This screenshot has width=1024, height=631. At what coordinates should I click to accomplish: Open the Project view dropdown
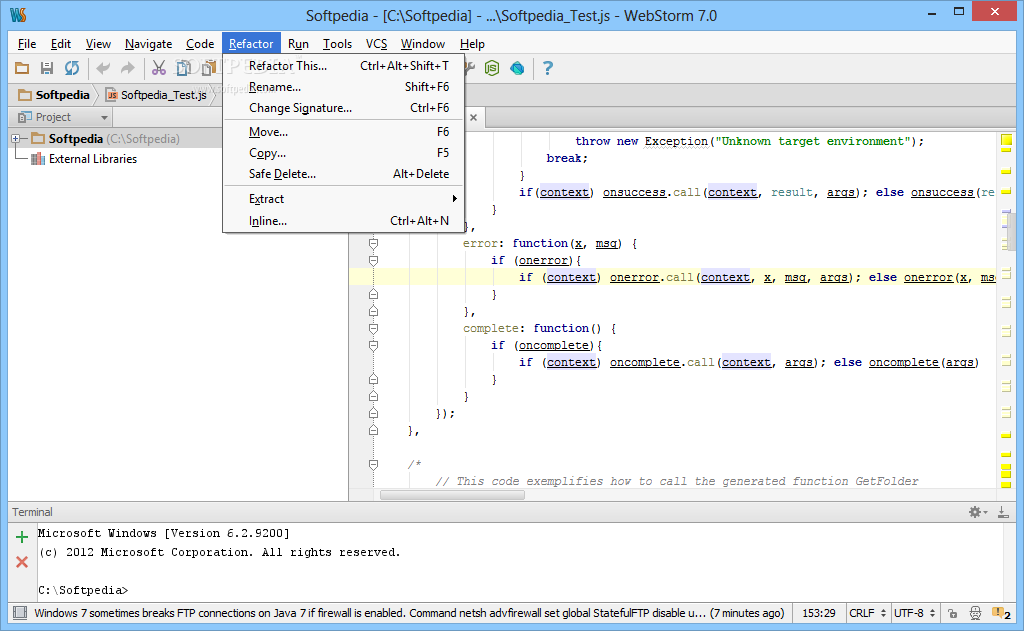coord(62,117)
